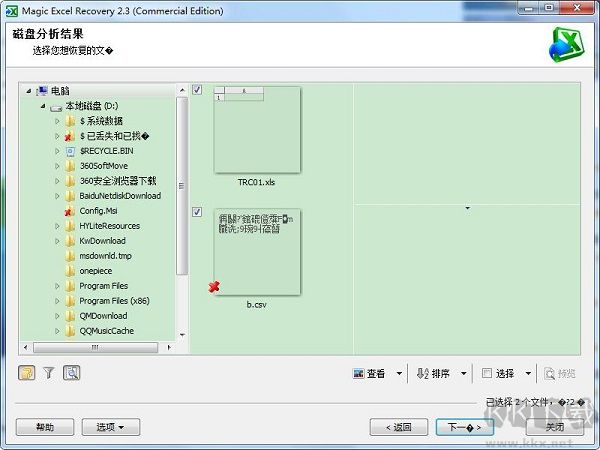Collapse the 电脑 tree node

[x=29, y=91]
